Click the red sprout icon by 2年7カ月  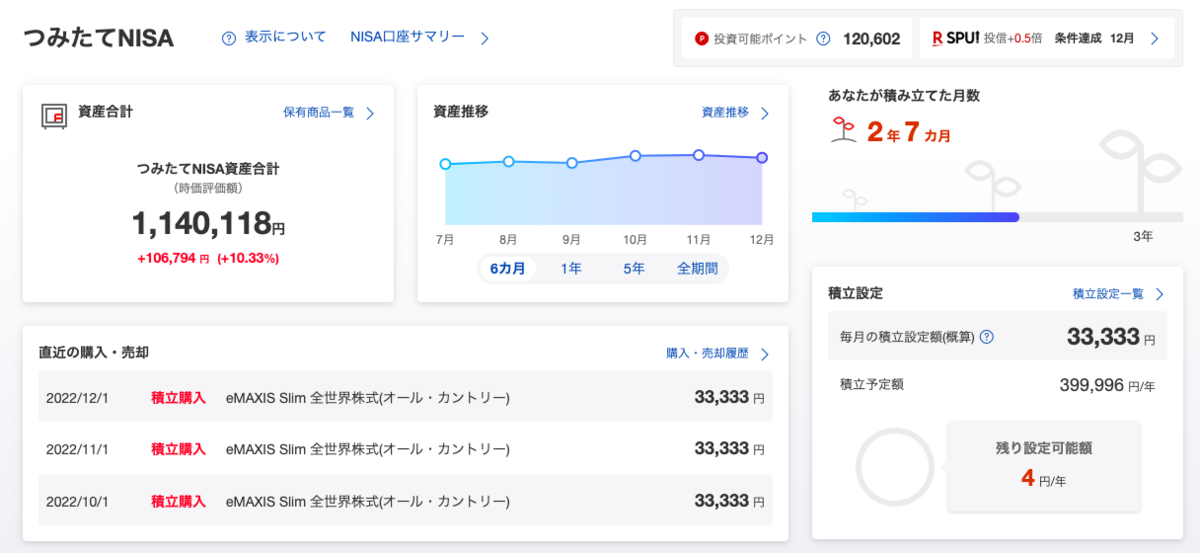coord(843,130)
